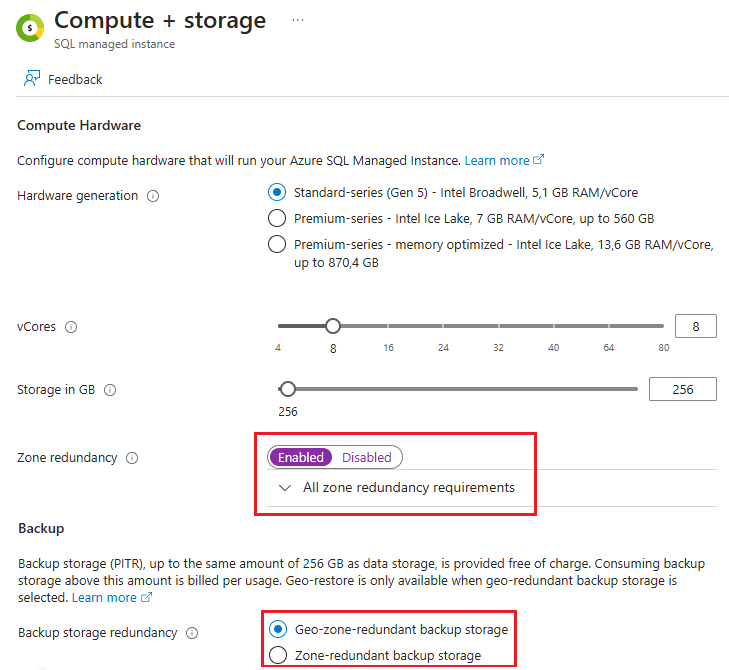This screenshot has height=670, width=729.
Task: Select Premium-series memory optimized option
Action: tap(277, 245)
